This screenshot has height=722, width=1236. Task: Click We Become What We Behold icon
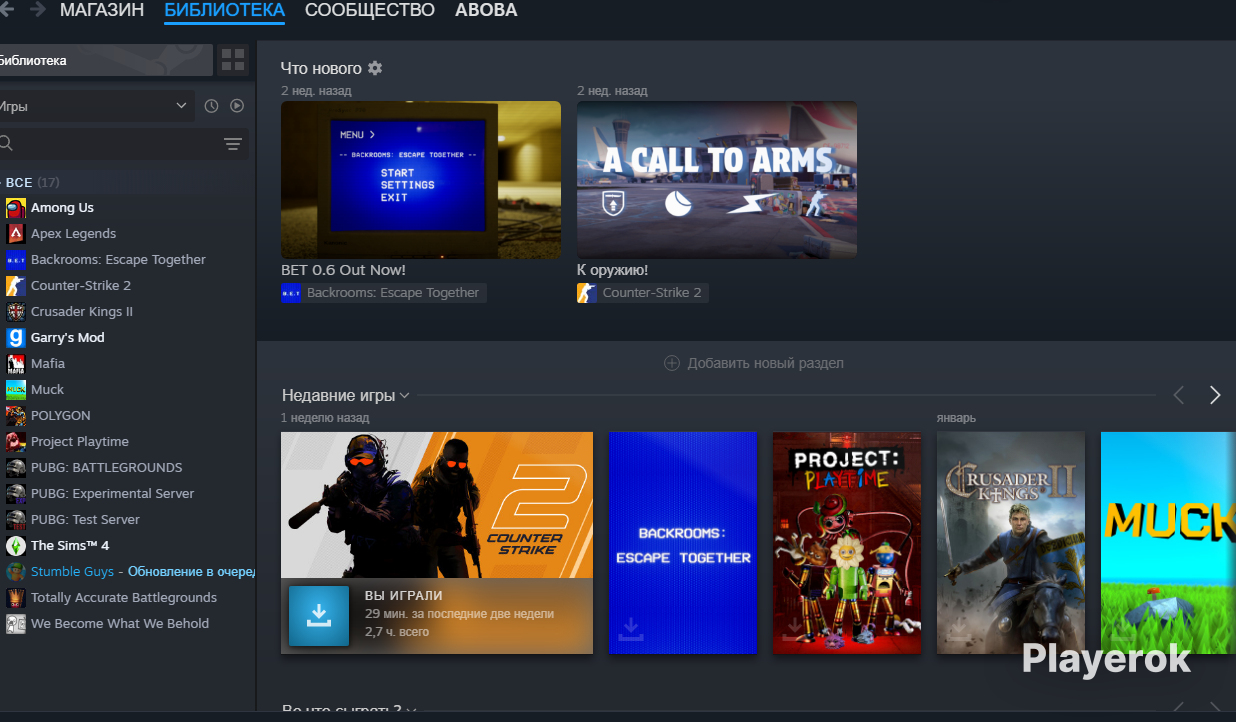tap(16, 624)
